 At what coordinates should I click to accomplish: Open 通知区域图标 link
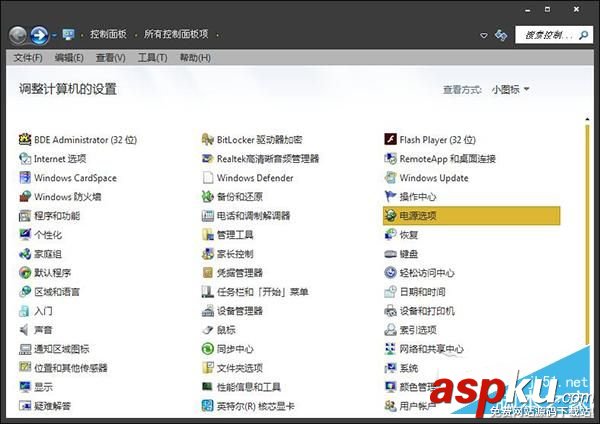click(x=62, y=349)
